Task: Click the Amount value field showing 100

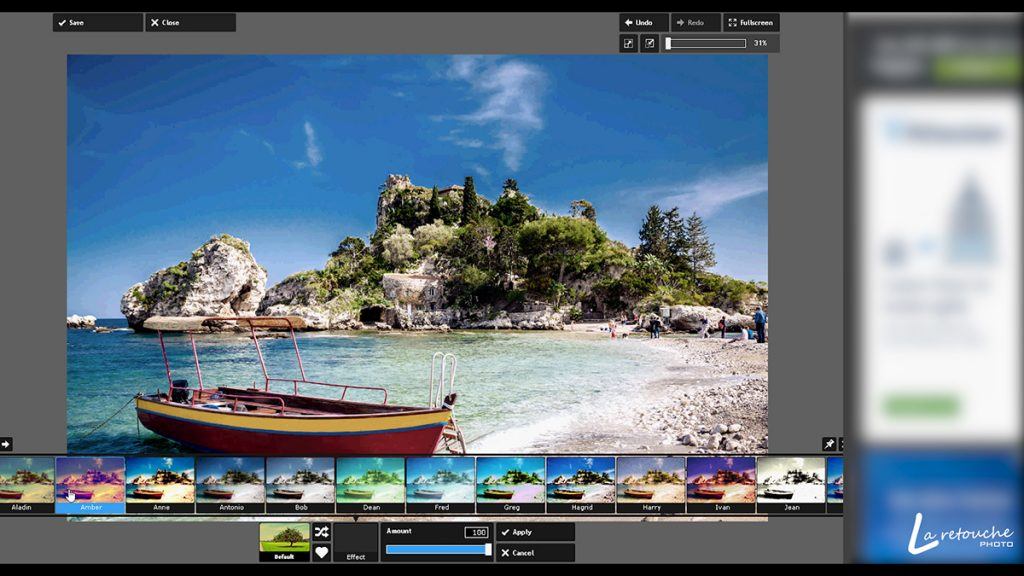Action: point(476,530)
